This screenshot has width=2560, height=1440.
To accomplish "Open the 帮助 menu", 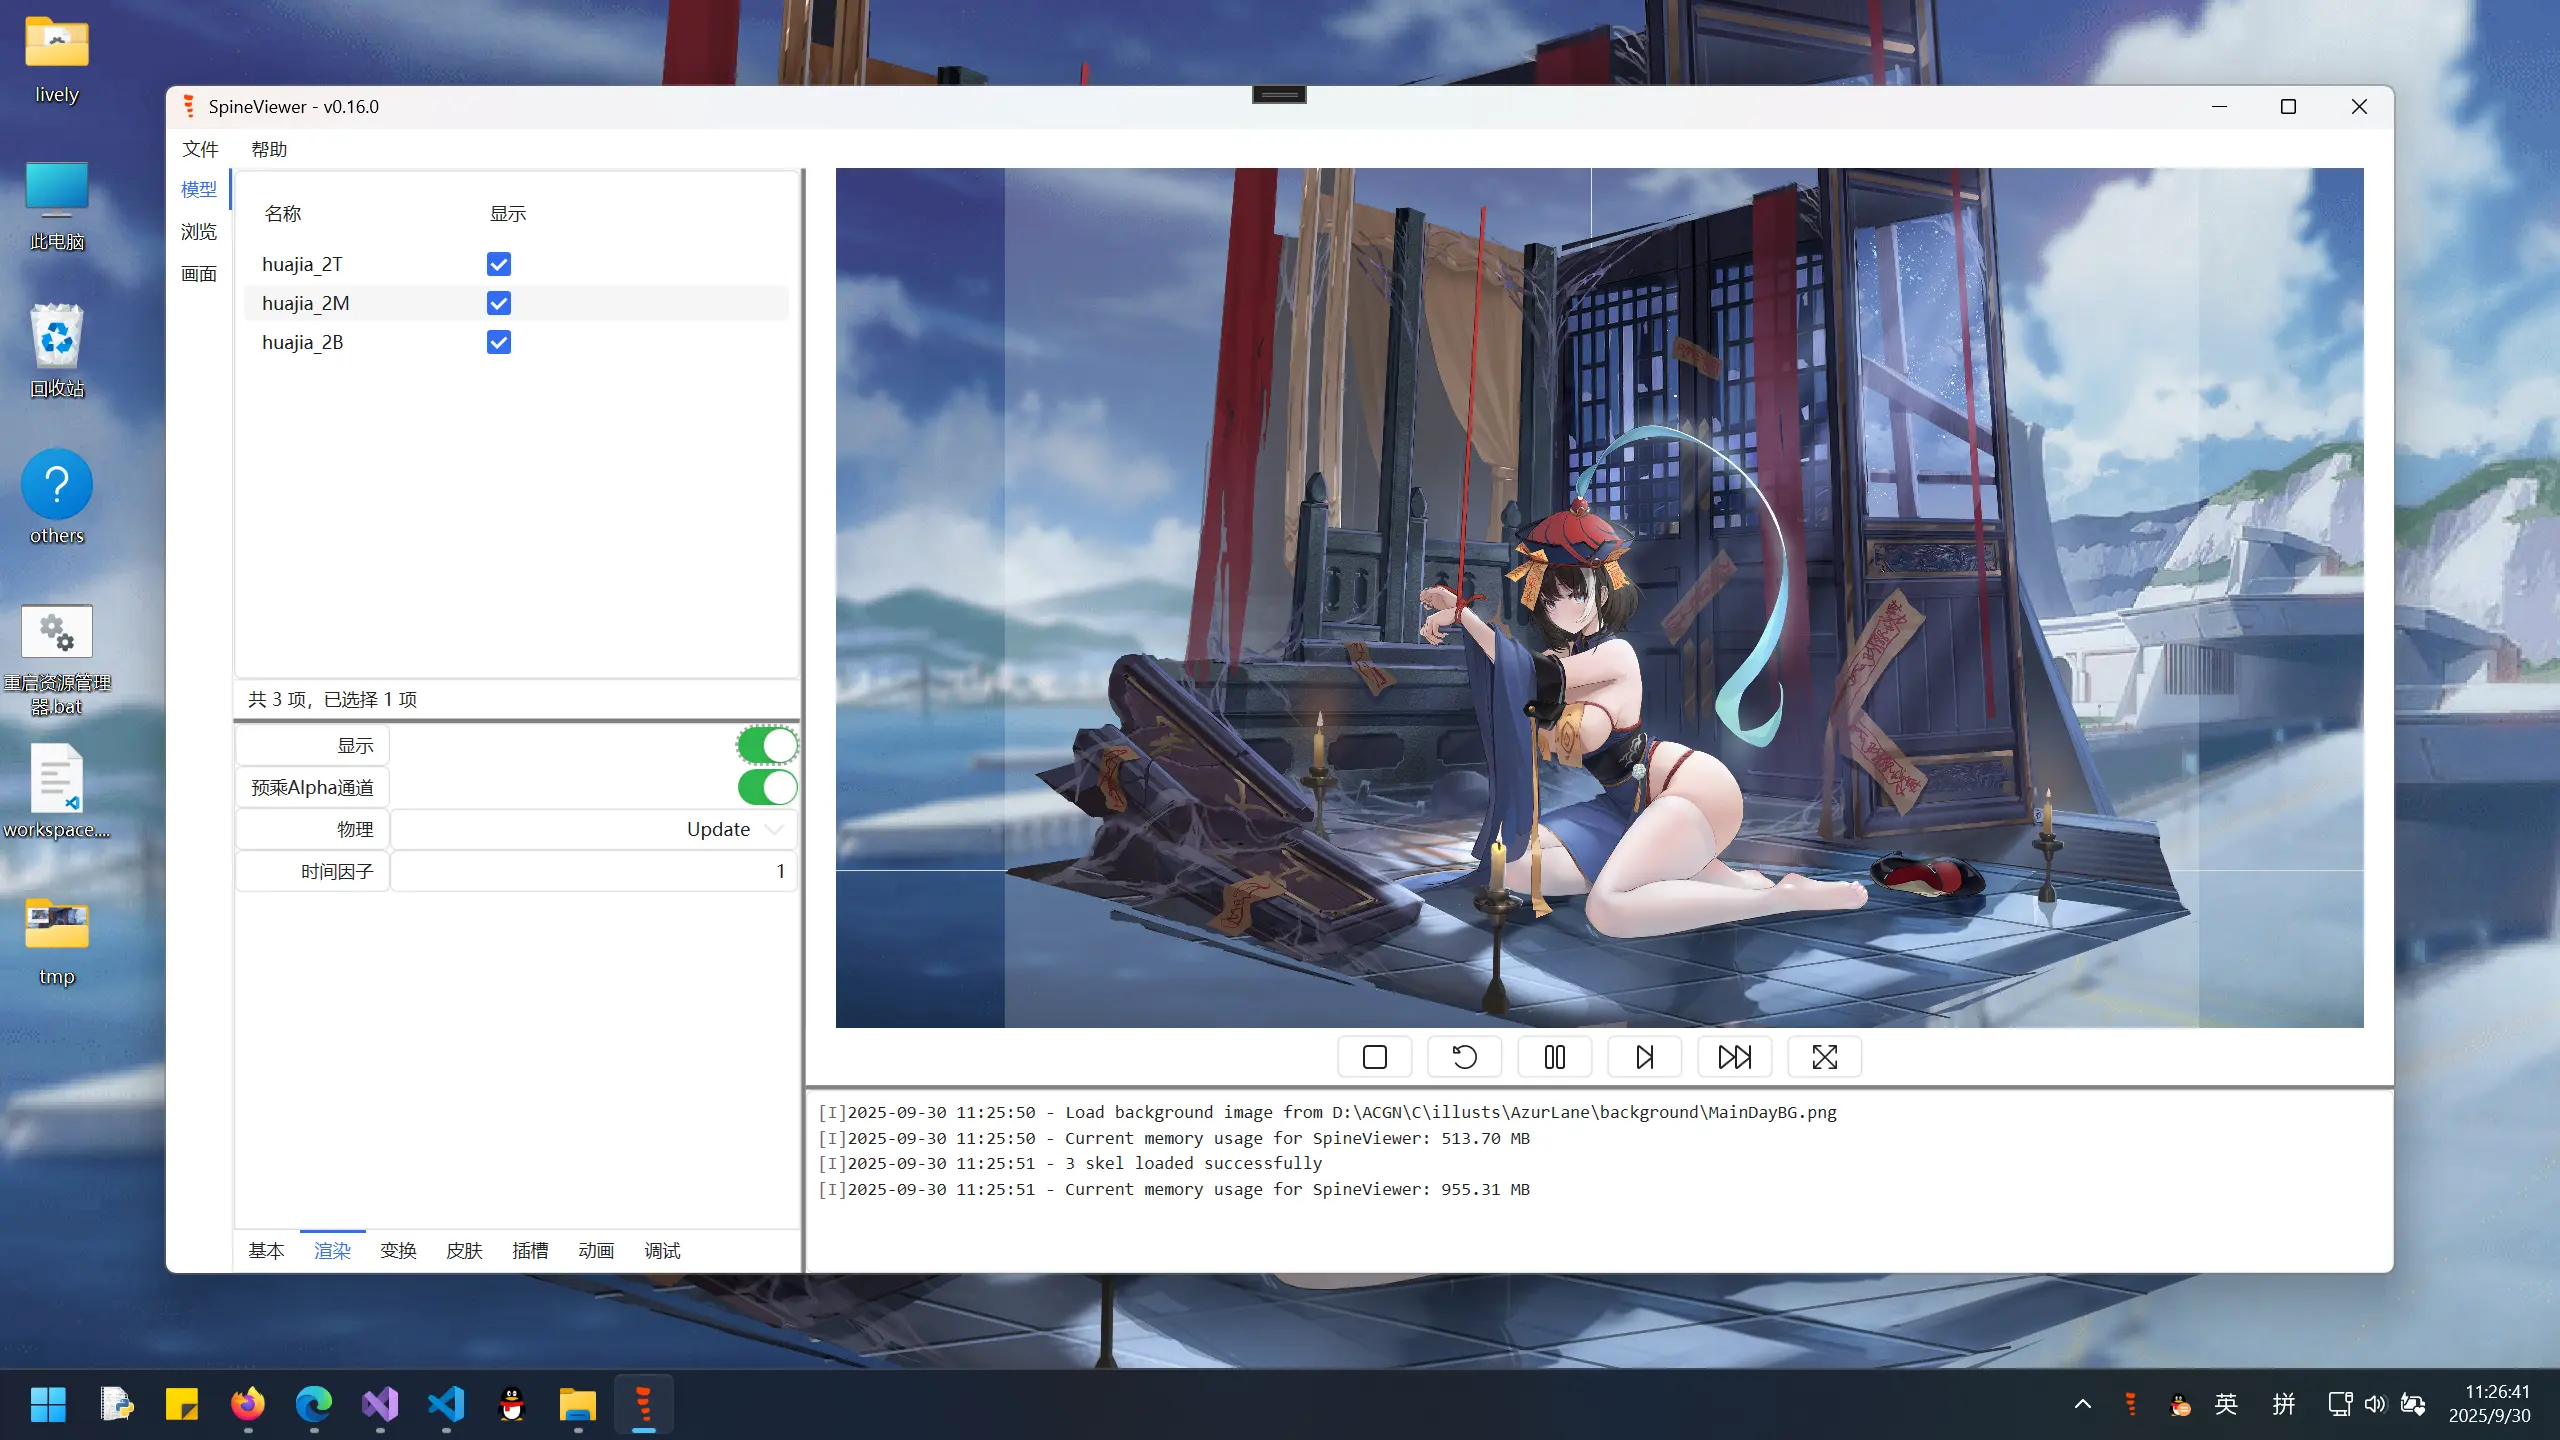I will click(269, 149).
